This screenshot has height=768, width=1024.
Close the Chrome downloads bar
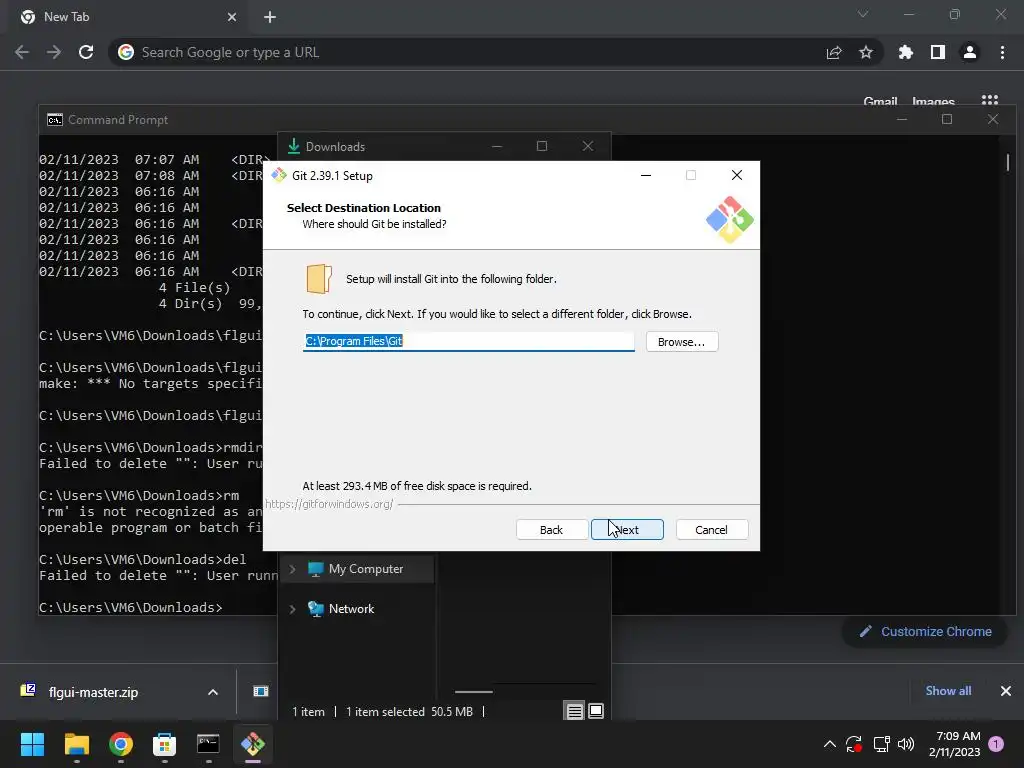[1006, 690]
